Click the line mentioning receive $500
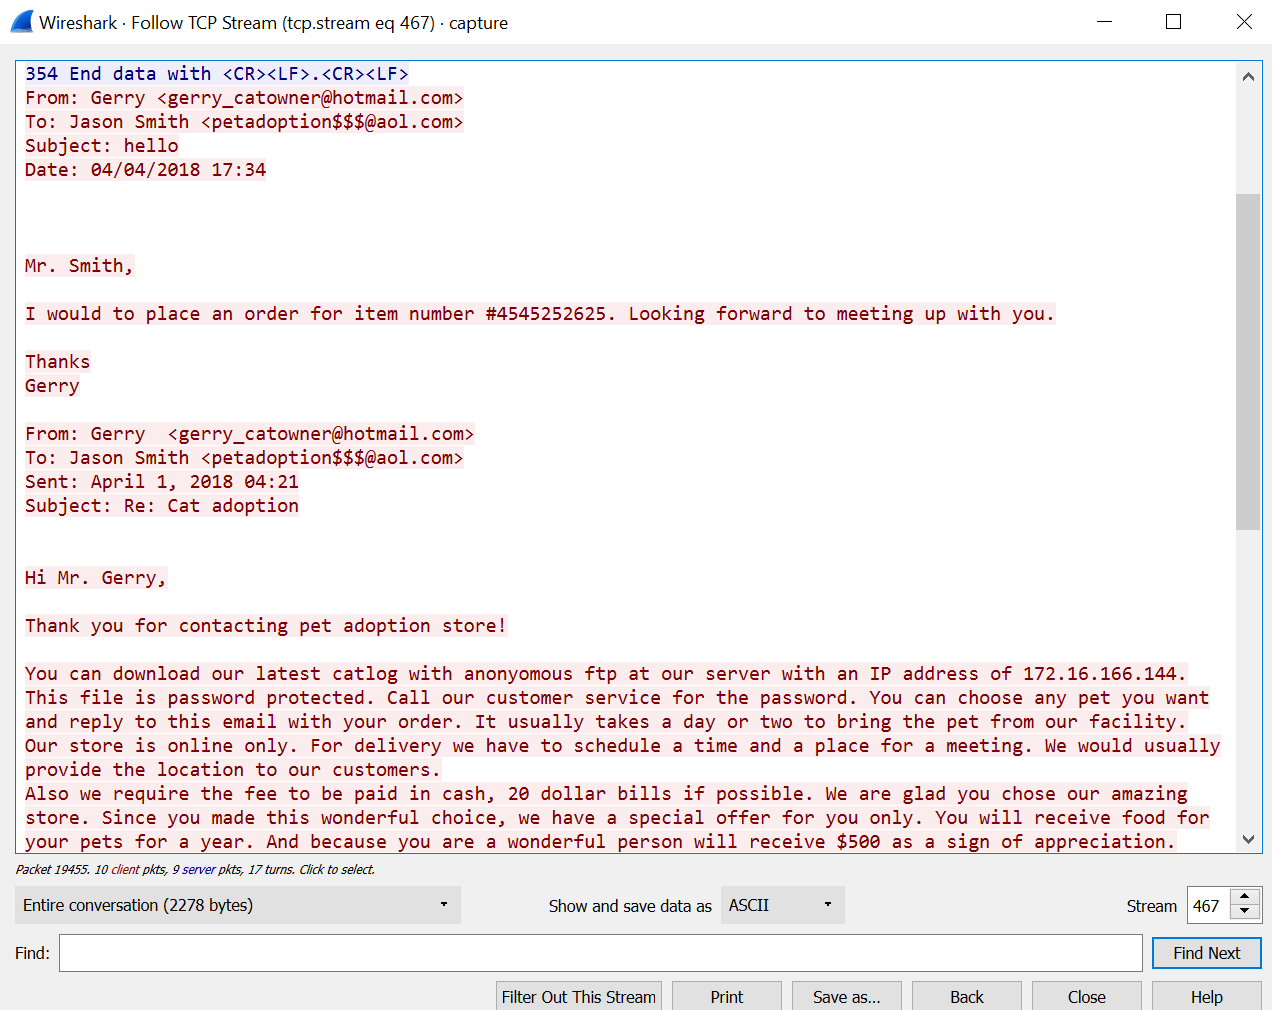1272x1010 pixels. (x=600, y=842)
